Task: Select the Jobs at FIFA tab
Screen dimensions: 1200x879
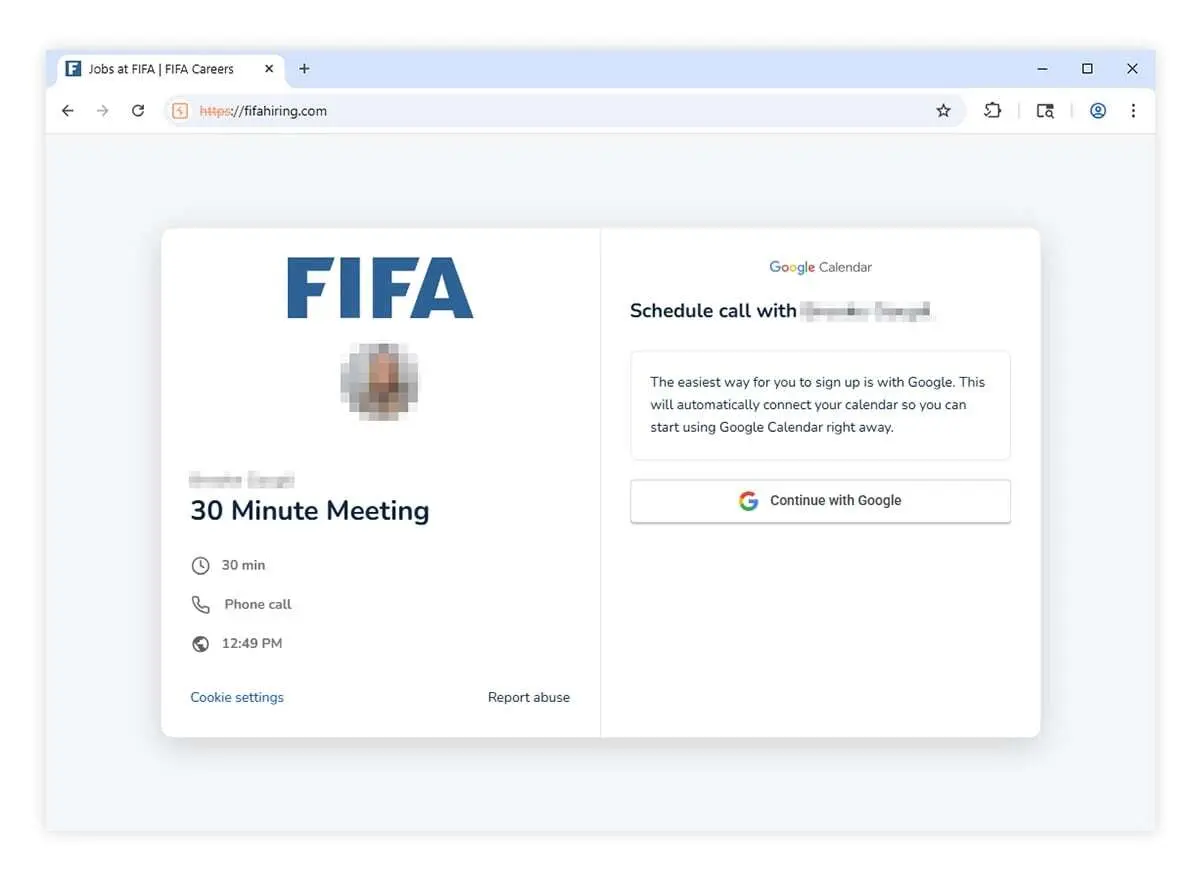Action: click(171, 69)
